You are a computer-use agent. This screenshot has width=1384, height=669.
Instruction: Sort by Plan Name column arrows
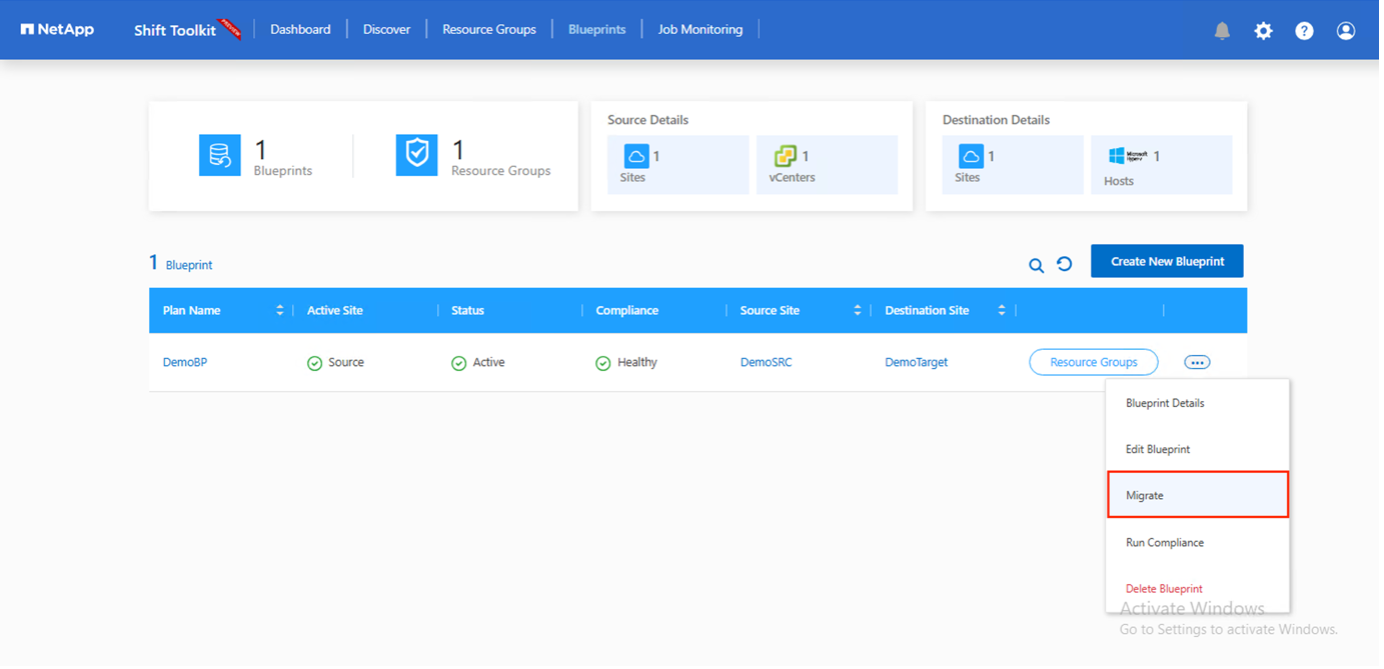point(280,311)
